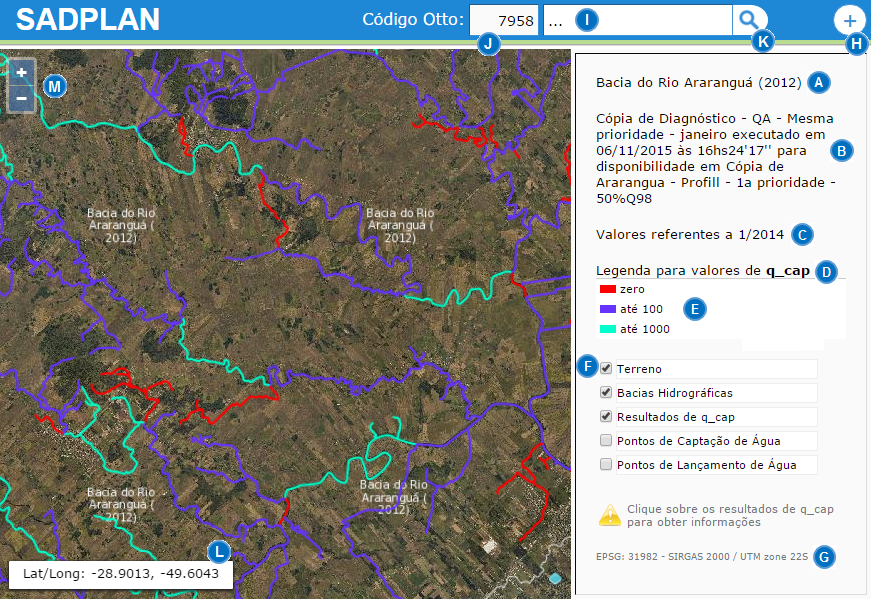The image size is (871, 599).
Task: Click the yellow warning triangle icon
Action: pos(609,516)
